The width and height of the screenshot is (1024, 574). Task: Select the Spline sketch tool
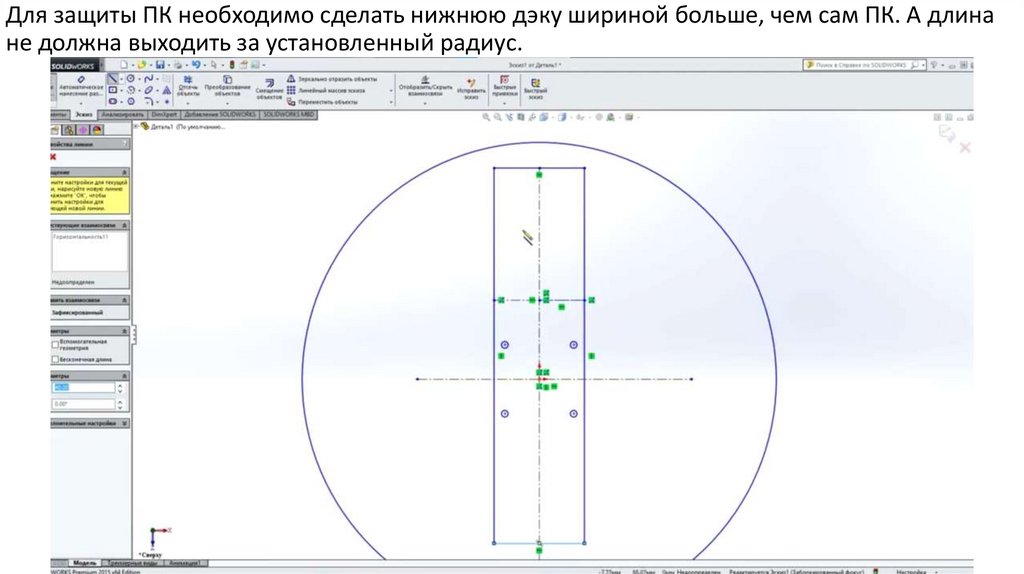pos(149,79)
